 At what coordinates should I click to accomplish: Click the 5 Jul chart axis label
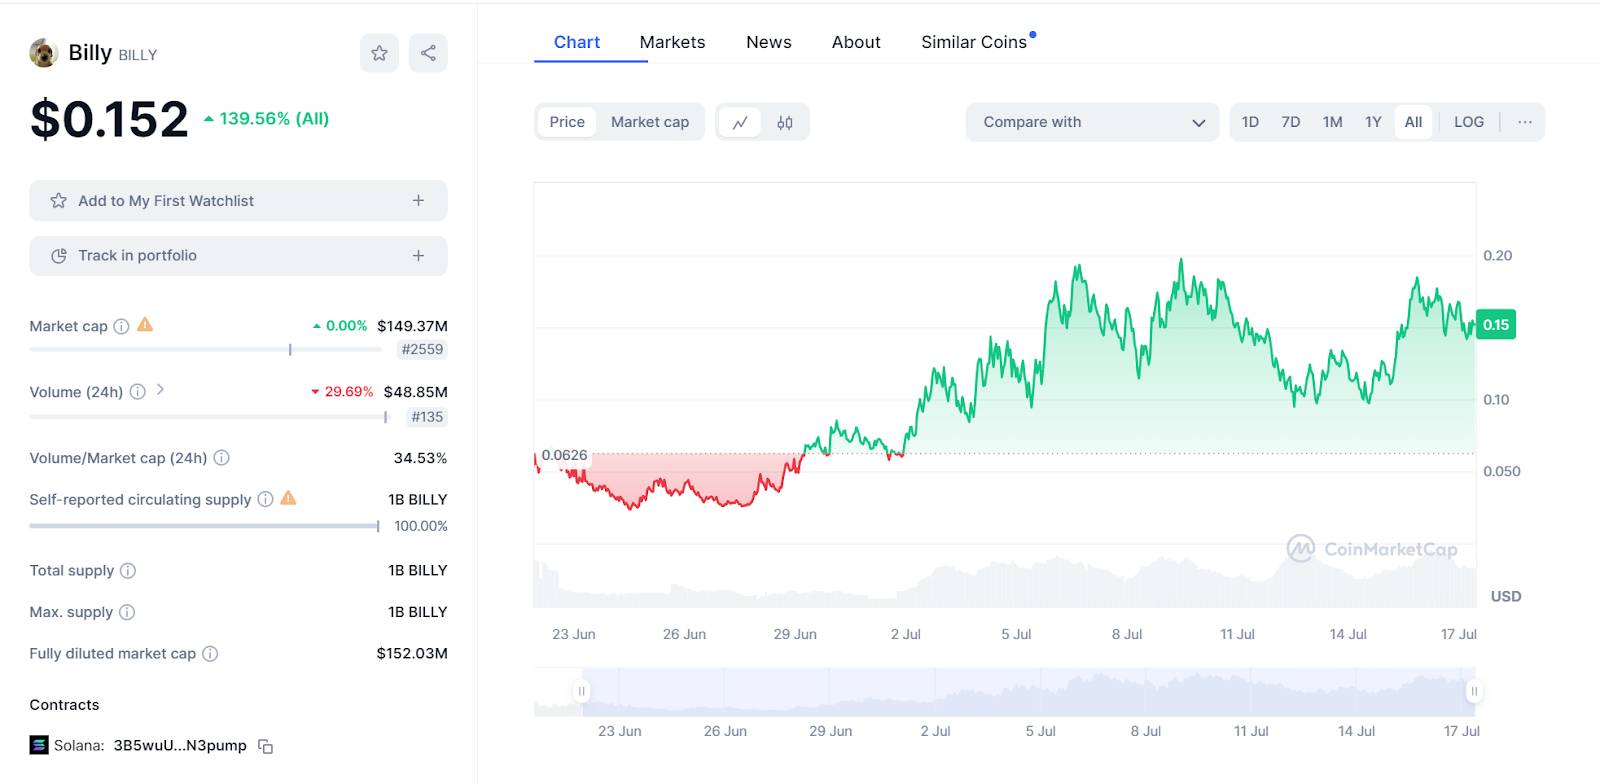(1016, 634)
